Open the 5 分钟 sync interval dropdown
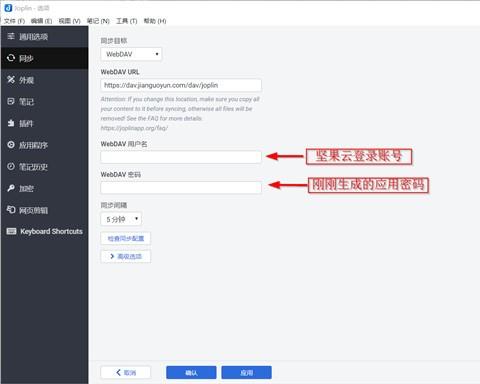Viewport: 480px width, 384px height. pos(121,219)
